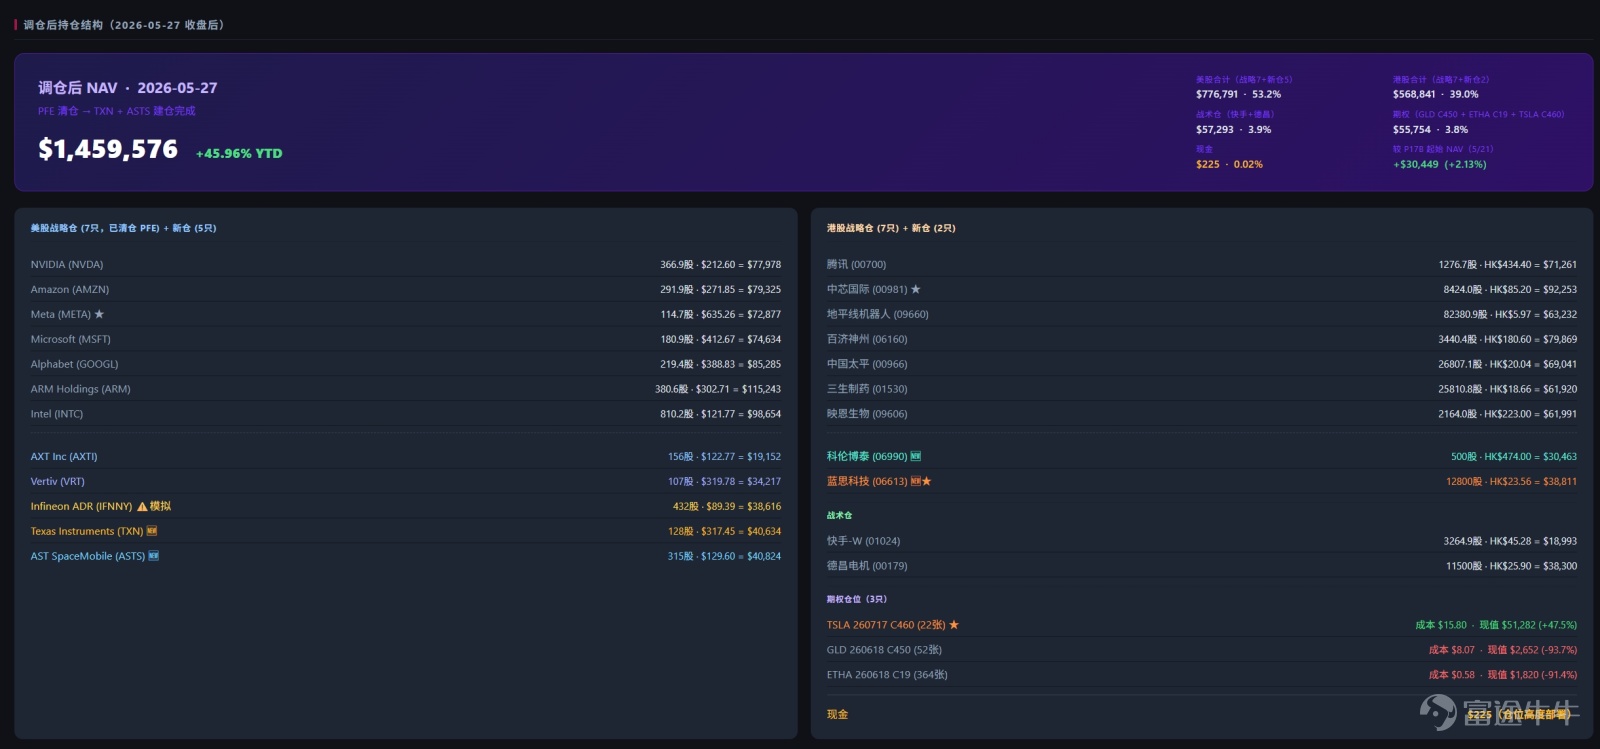This screenshot has height=749, width=1600.
Task: Click the +45.96% YTD return label
Action: click(x=239, y=153)
